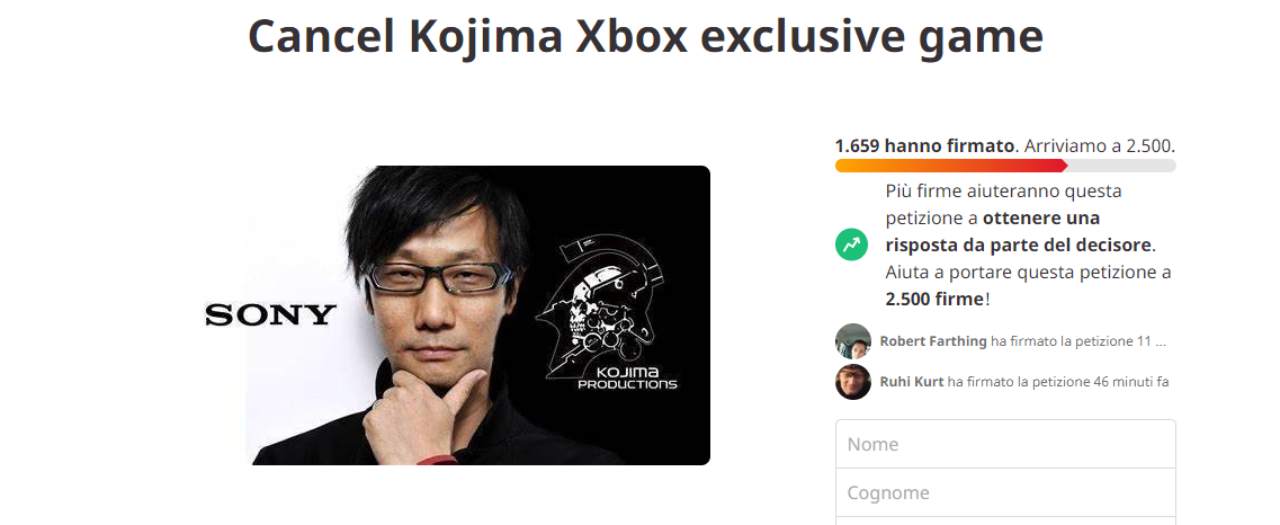Select the Ruhi Kurt name link

911,381
